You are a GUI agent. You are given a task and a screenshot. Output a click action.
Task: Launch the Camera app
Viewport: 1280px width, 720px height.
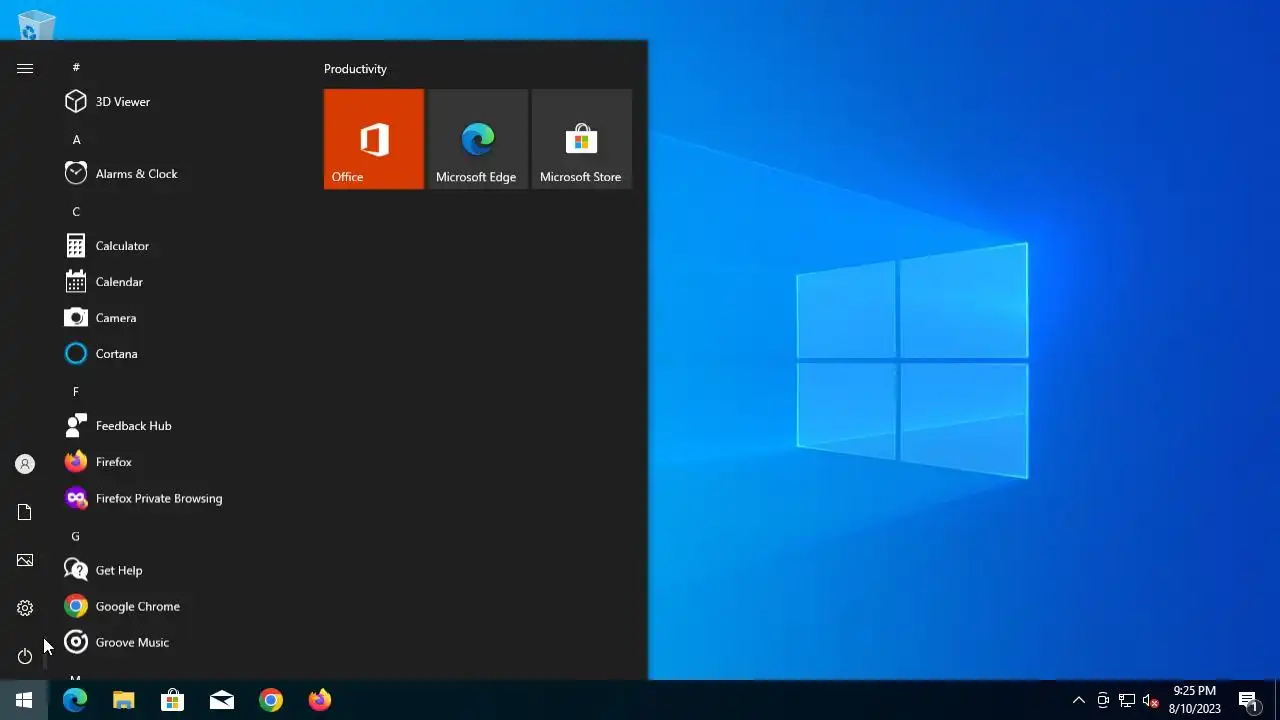tap(180, 318)
